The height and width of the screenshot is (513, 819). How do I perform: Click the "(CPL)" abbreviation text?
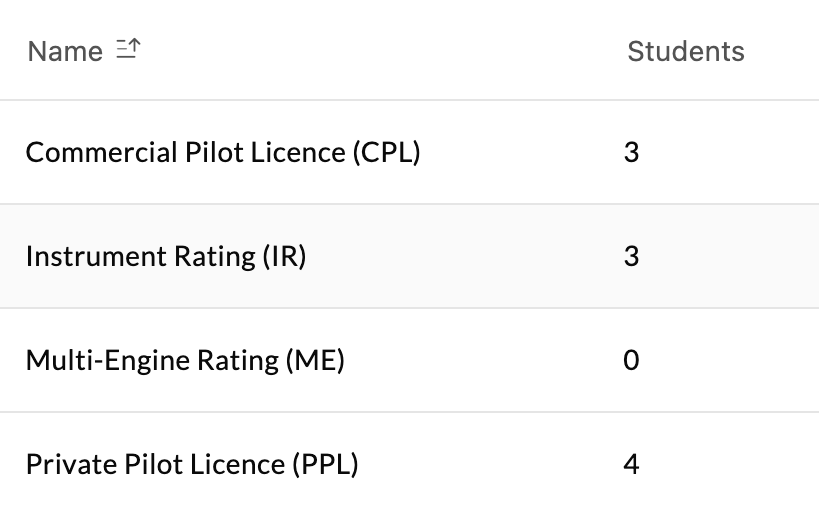(386, 153)
